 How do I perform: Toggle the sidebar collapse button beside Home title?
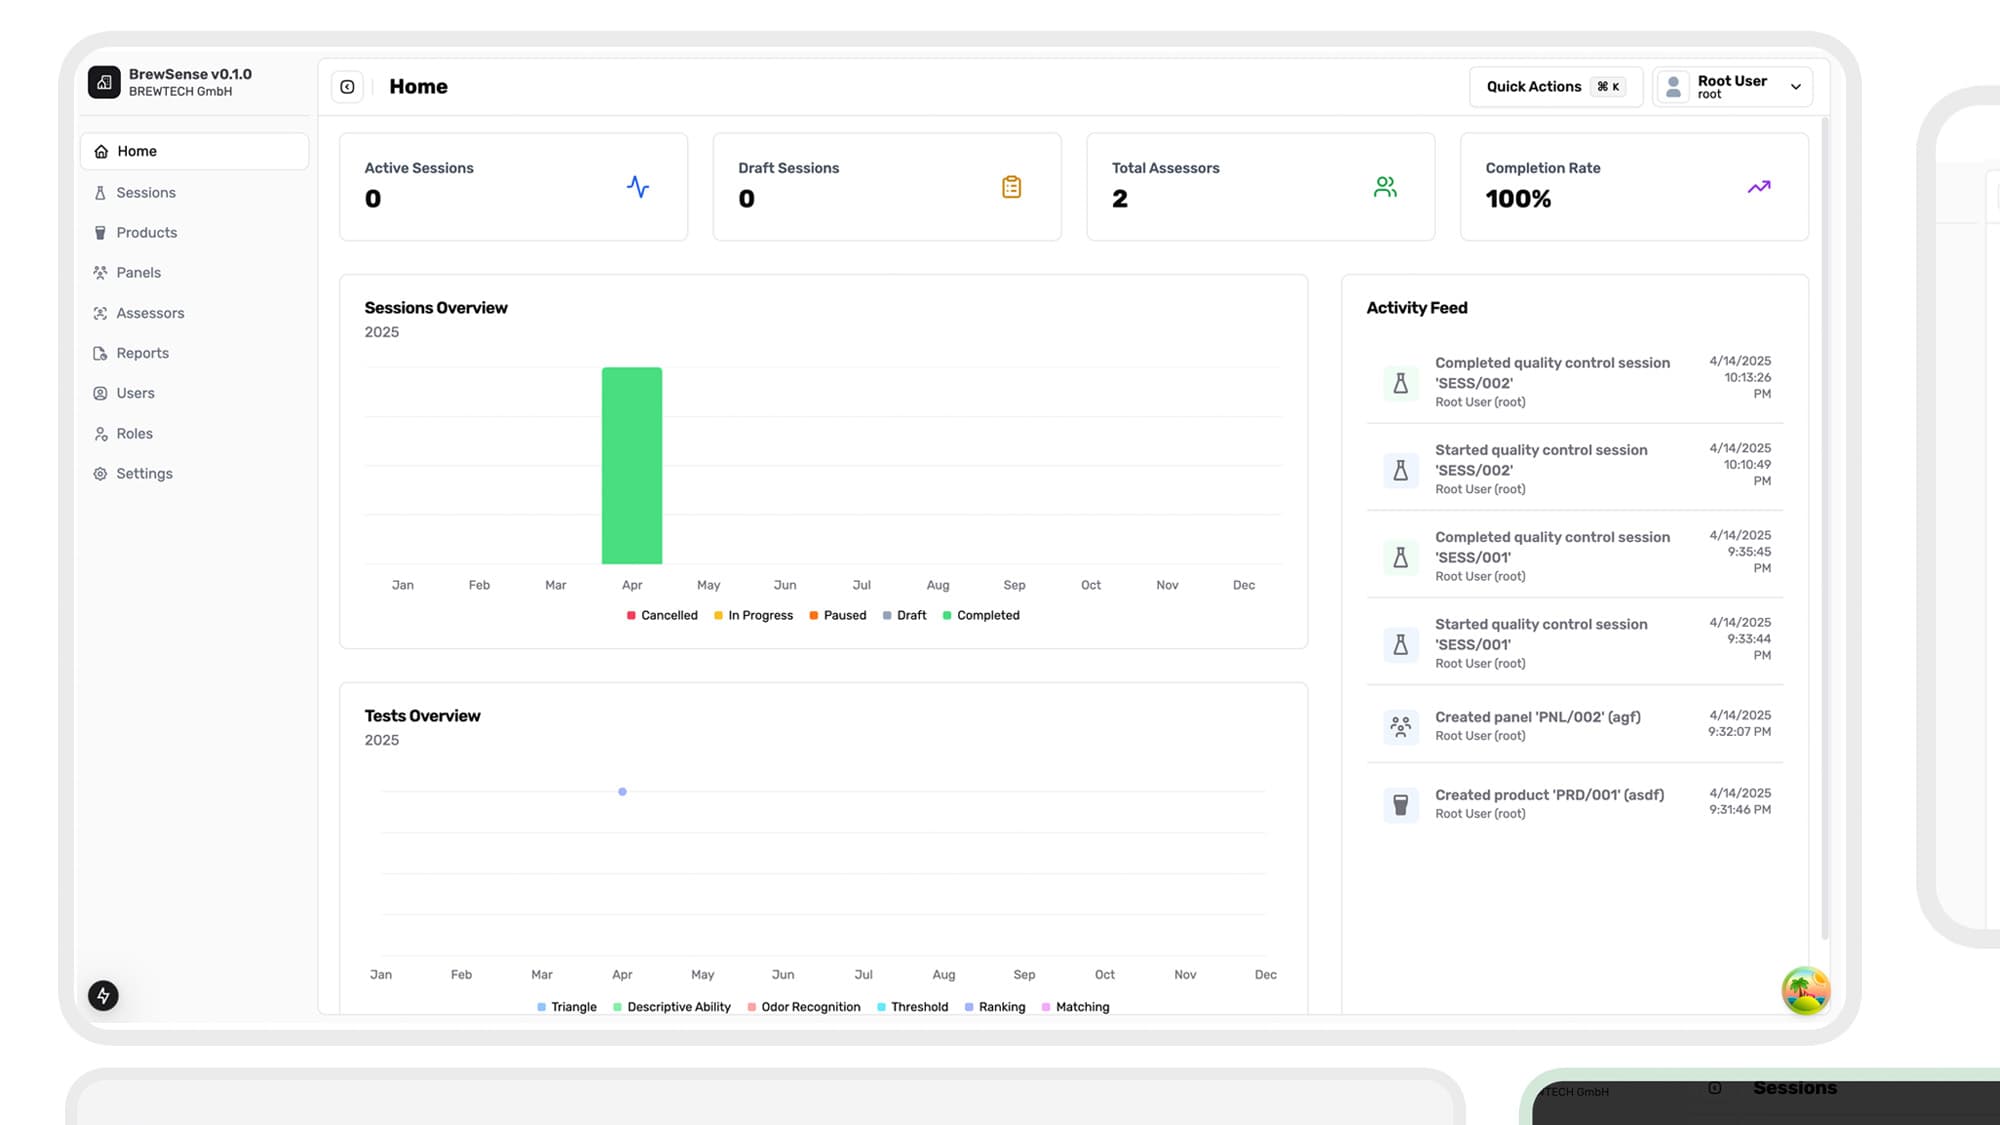(x=347, y=87)
